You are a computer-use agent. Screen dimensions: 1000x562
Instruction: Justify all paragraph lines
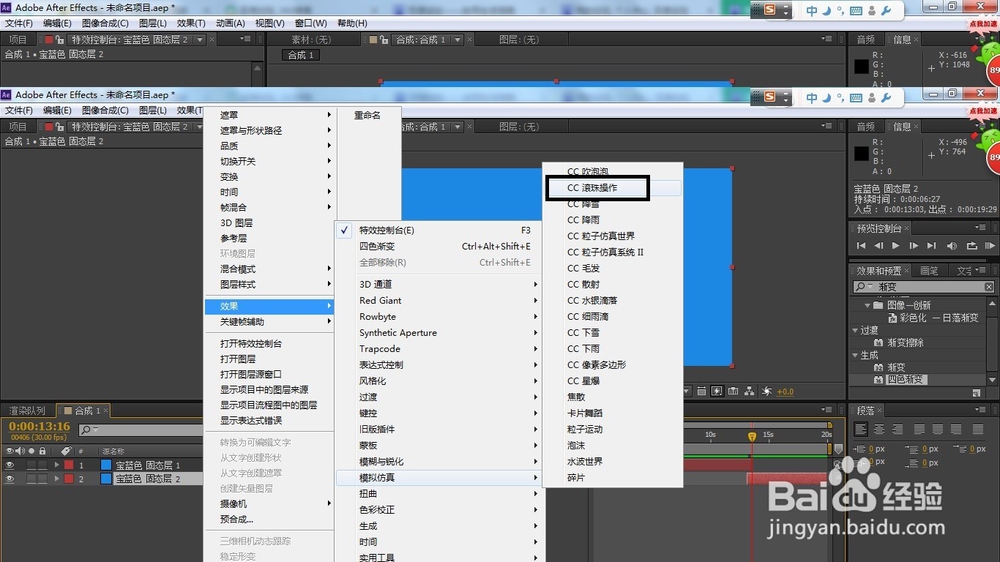(978, 429)
